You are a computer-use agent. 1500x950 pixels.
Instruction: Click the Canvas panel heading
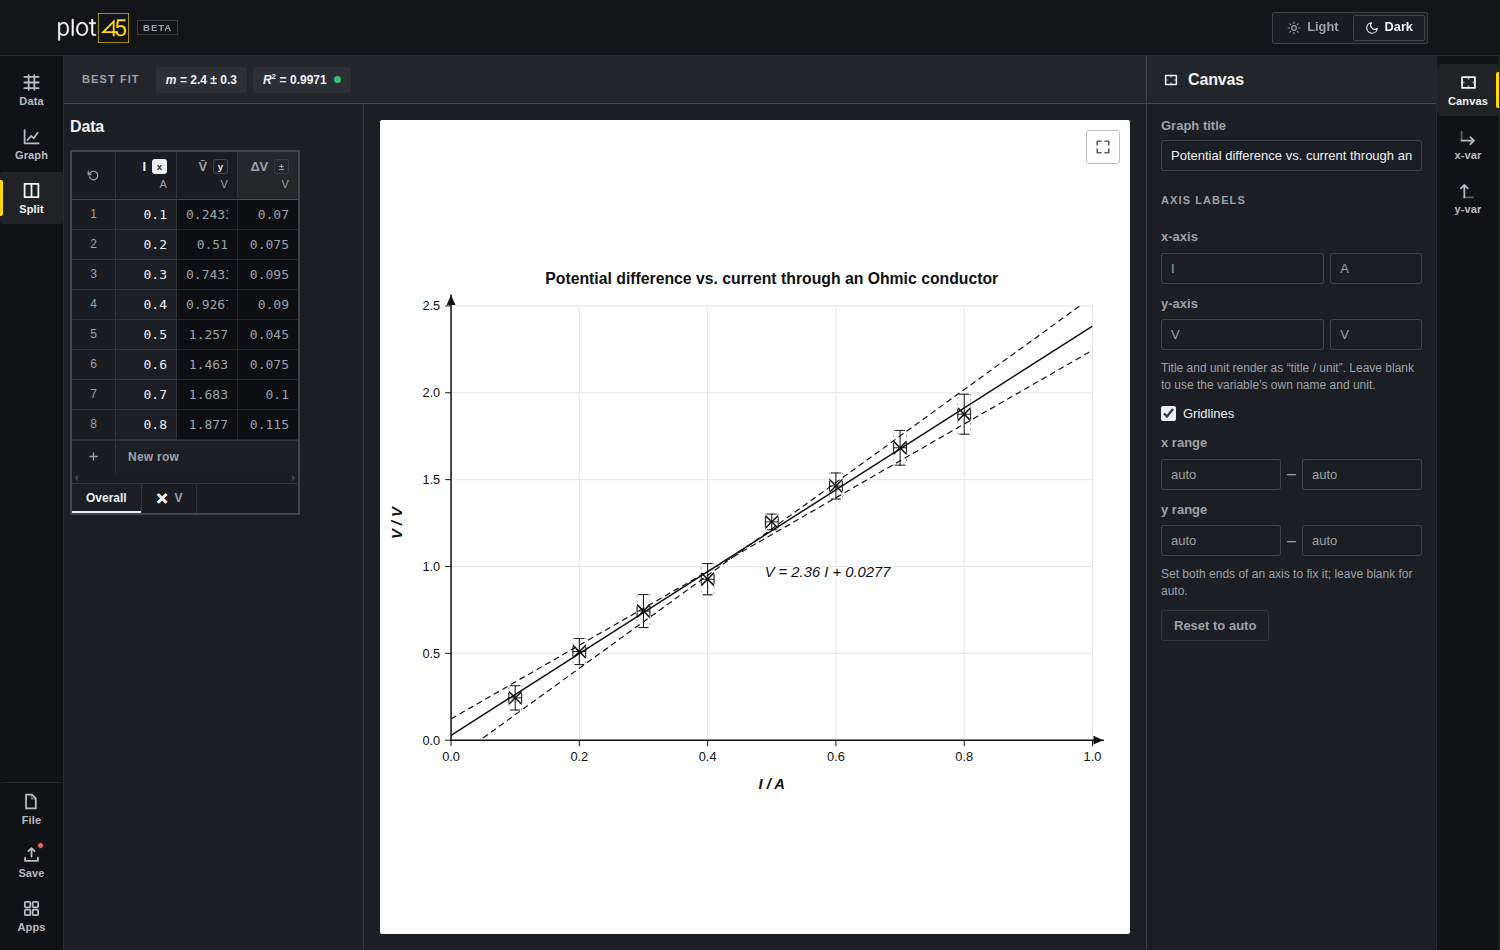1215,80
